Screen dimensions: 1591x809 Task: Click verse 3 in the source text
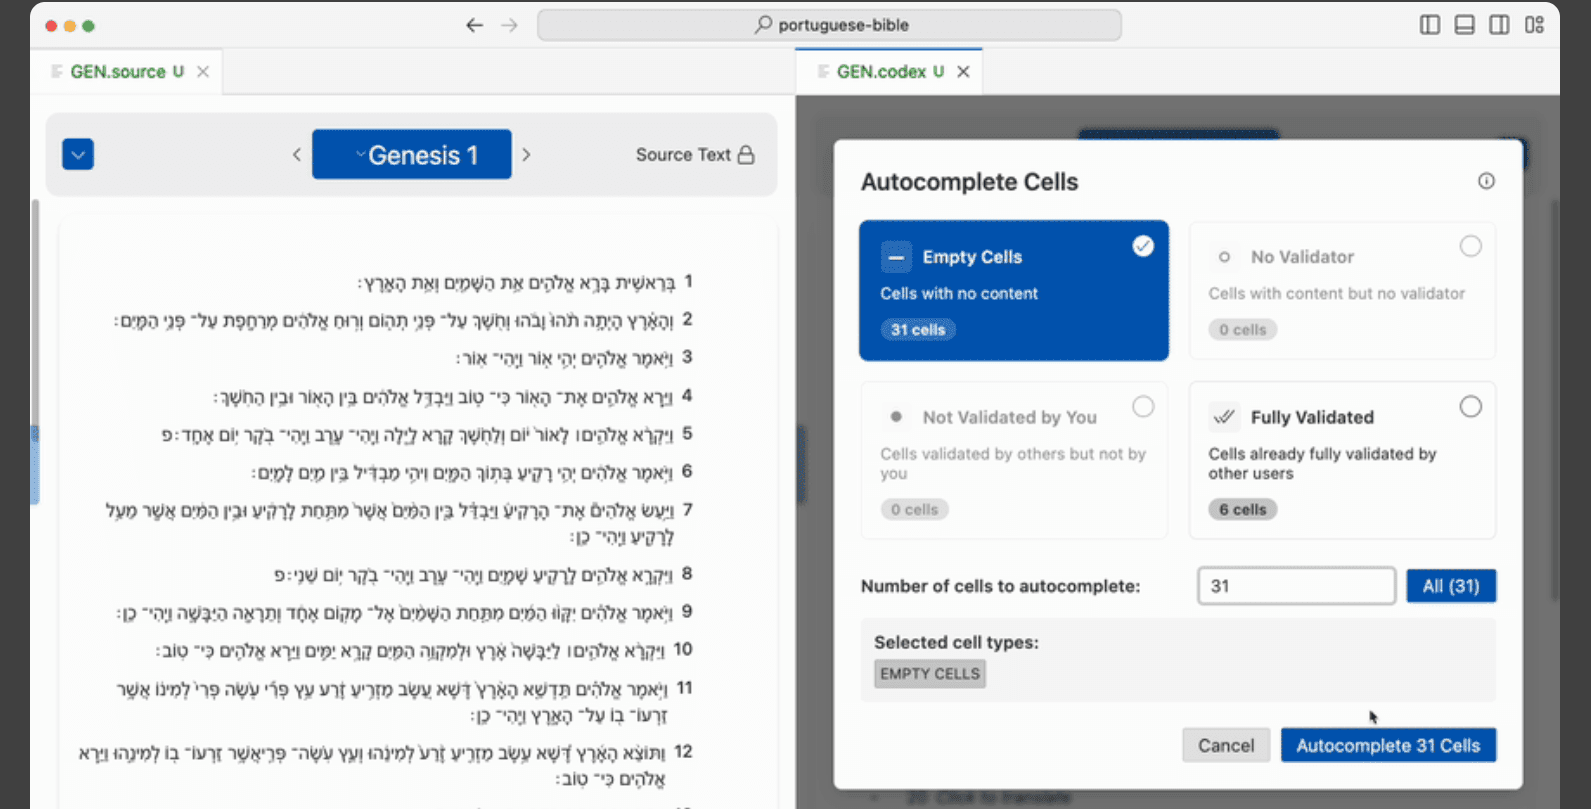575,358
